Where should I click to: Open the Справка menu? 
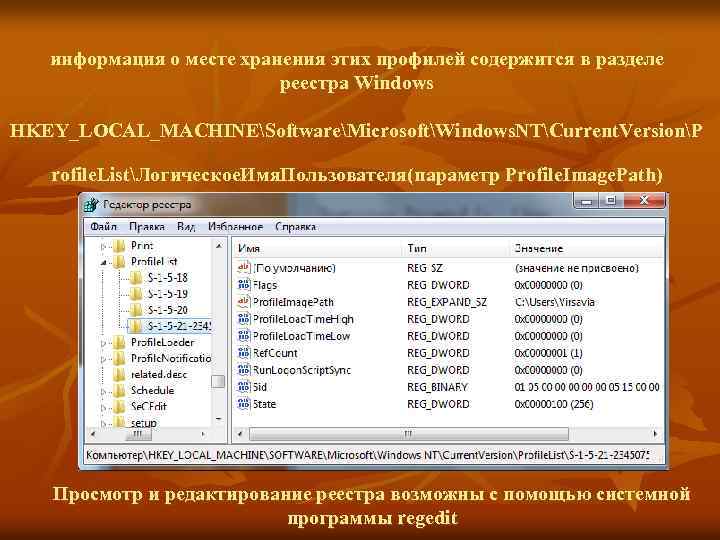click(296, 227)
